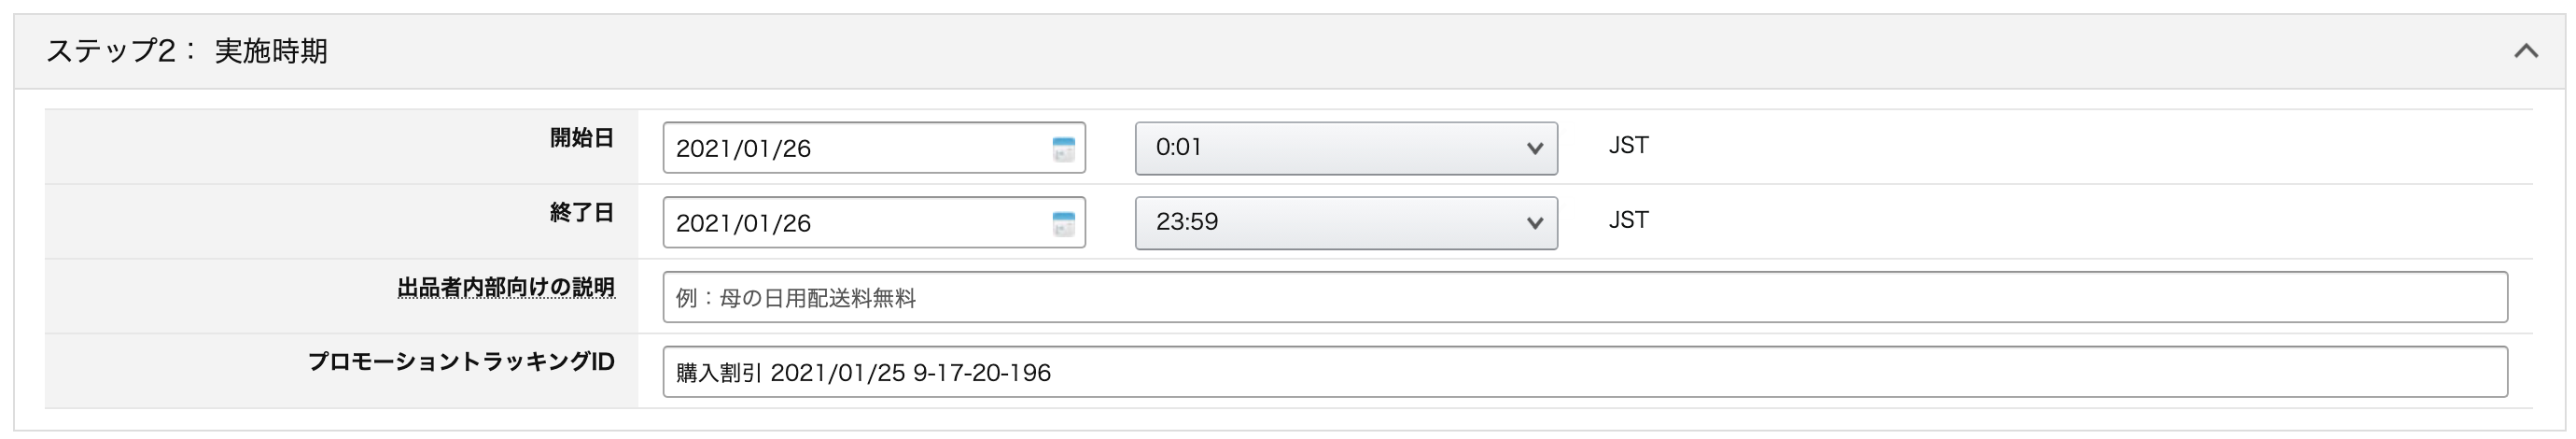Focus the 終了日 date input field

point(874,223)
